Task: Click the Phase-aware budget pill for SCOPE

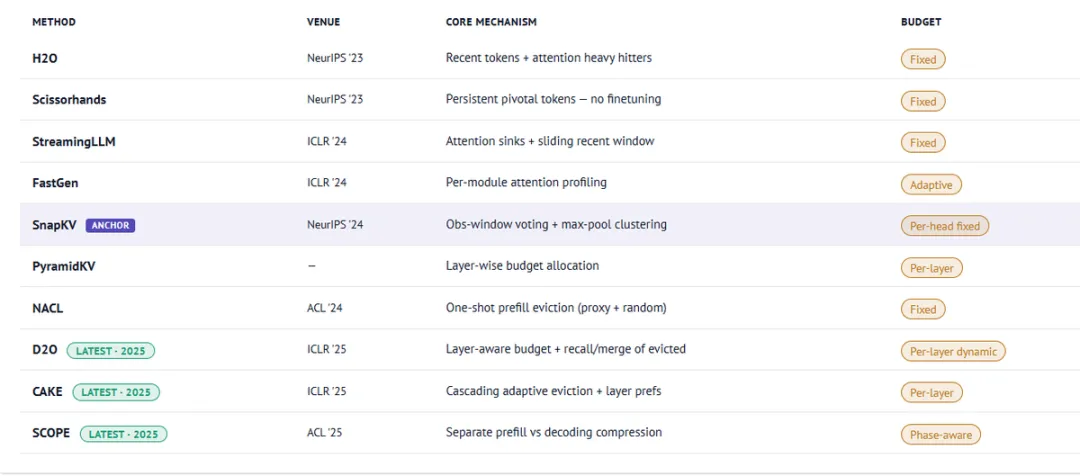Action: click(x=939, y=434)
